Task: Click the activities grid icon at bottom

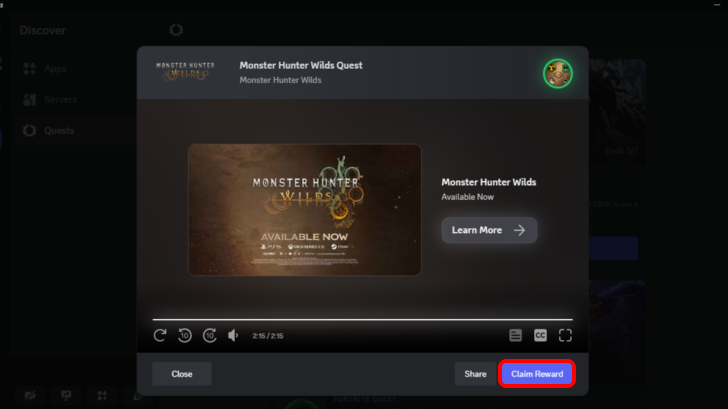Action: [x=102, y=396]
